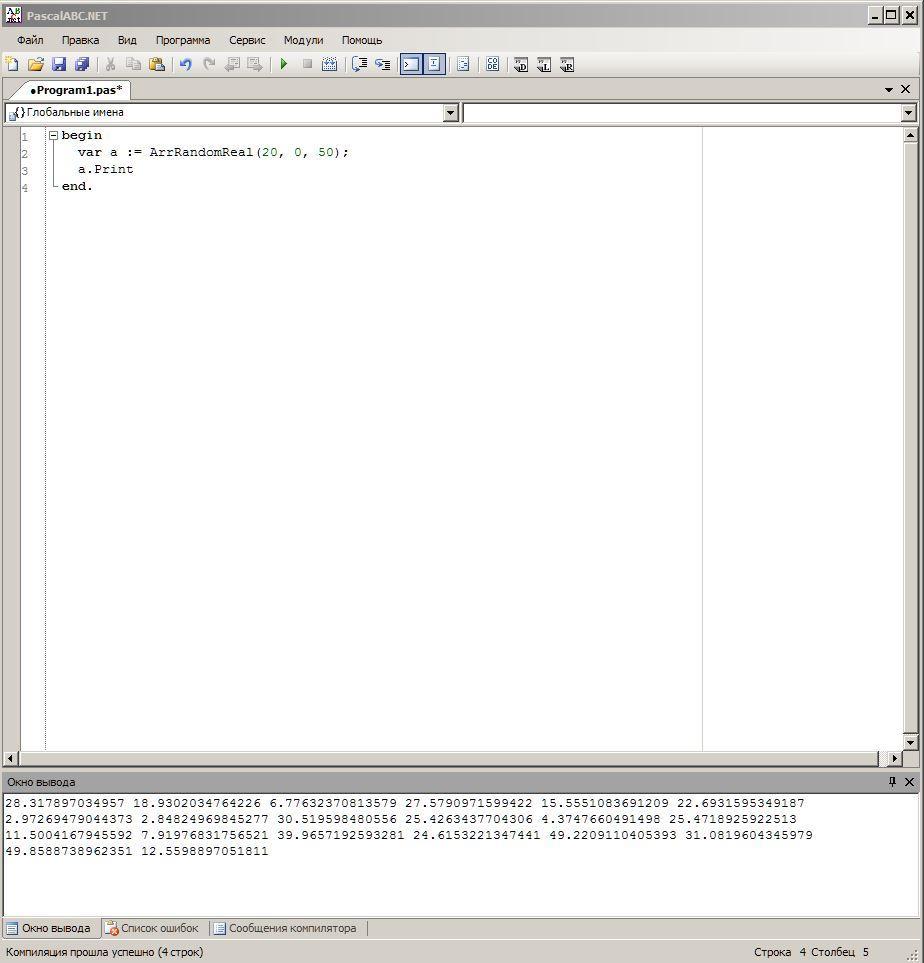The image size is (924, 963).
Task: Switch to Сообщения компилятора tab
Action: click(x=286, y=928)
